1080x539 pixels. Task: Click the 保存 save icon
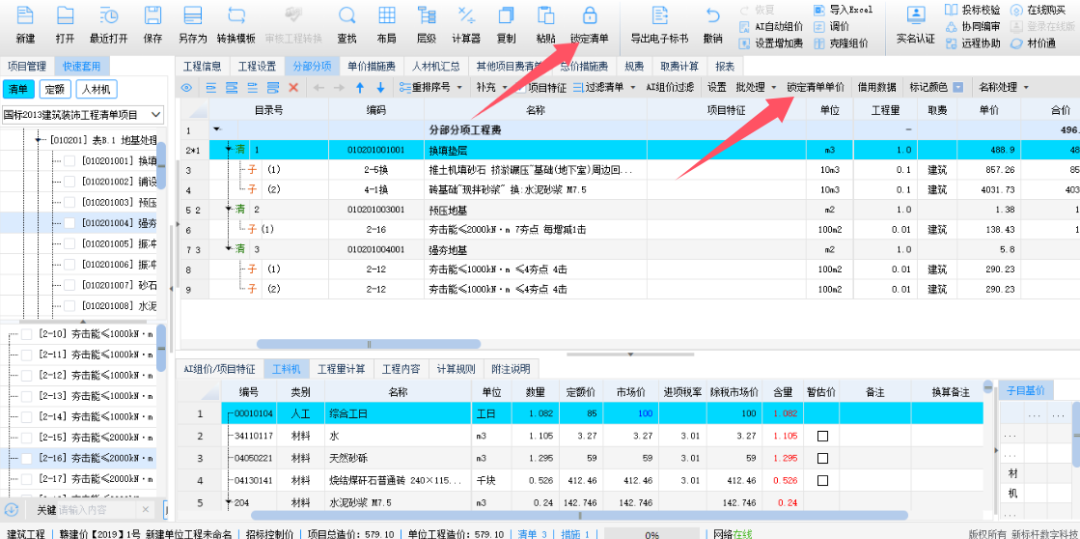pyautogui.click(x=152, y=17)
